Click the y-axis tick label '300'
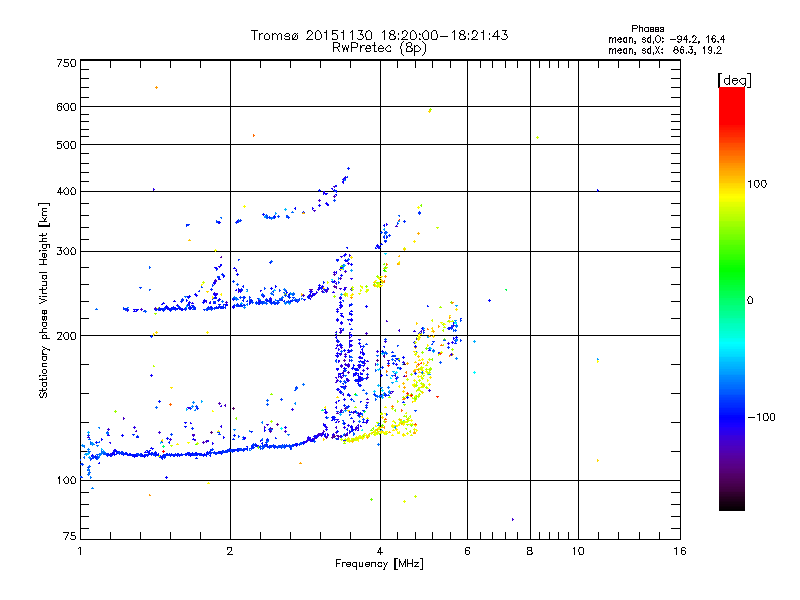 [x=66, y=252]
